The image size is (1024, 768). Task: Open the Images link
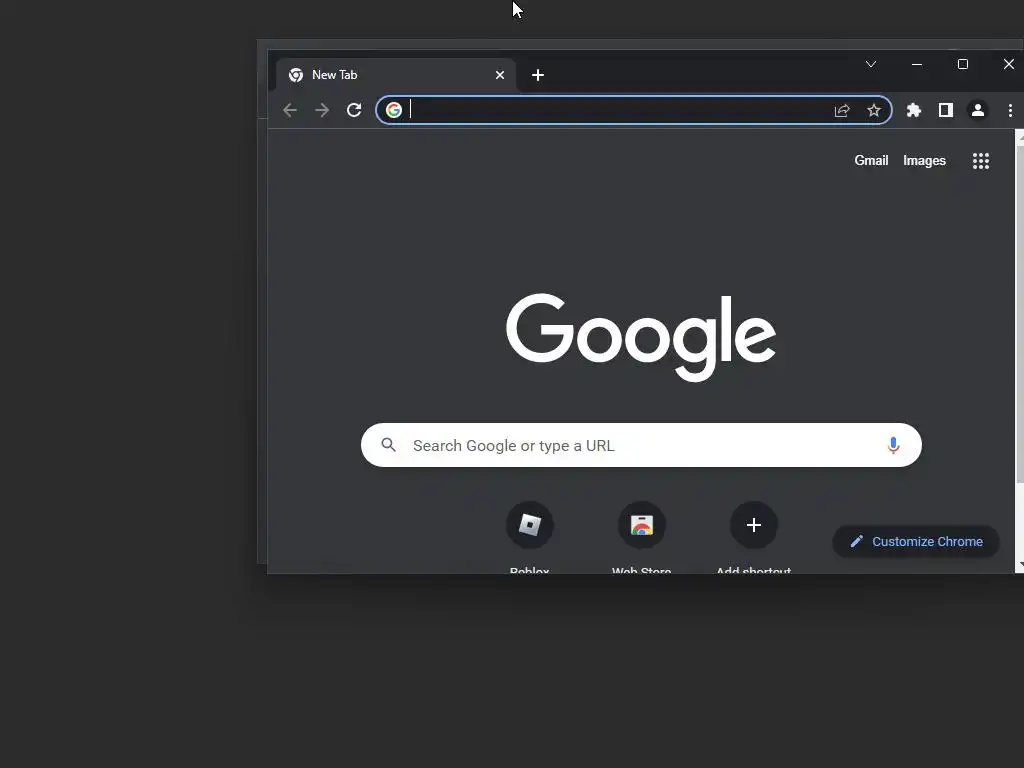click(x=924, y=161)
